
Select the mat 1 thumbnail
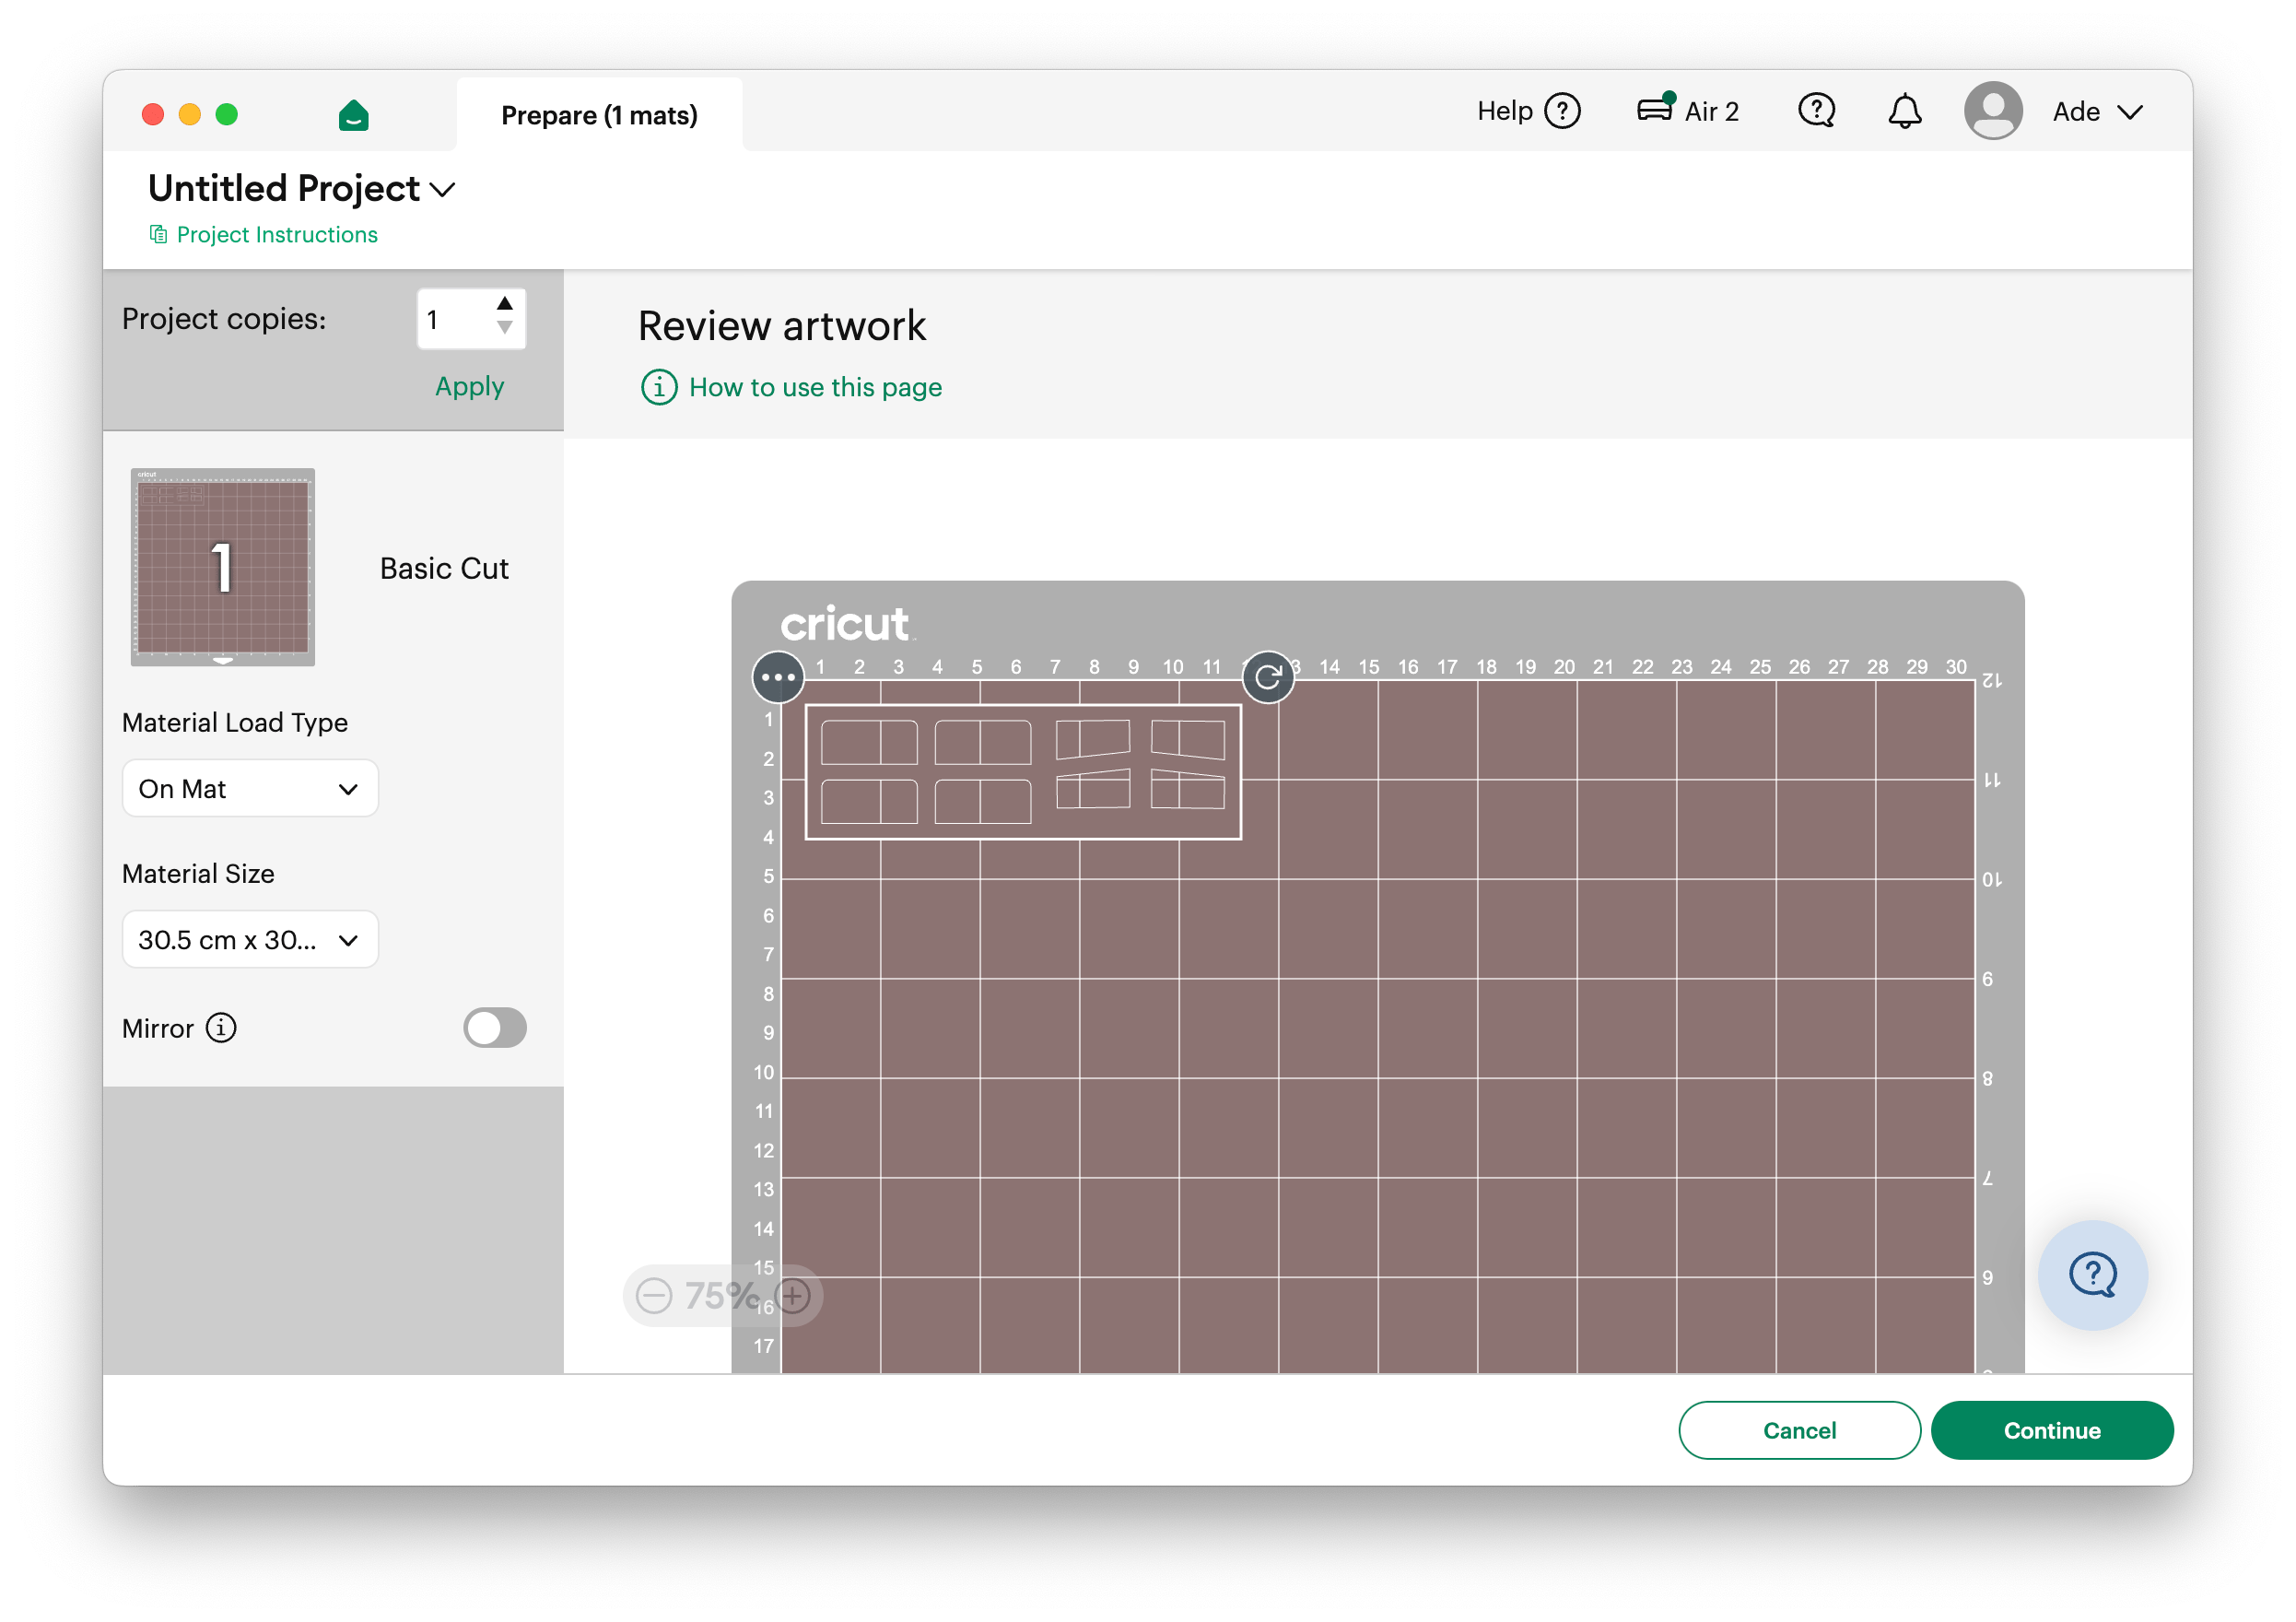[223, 568]
